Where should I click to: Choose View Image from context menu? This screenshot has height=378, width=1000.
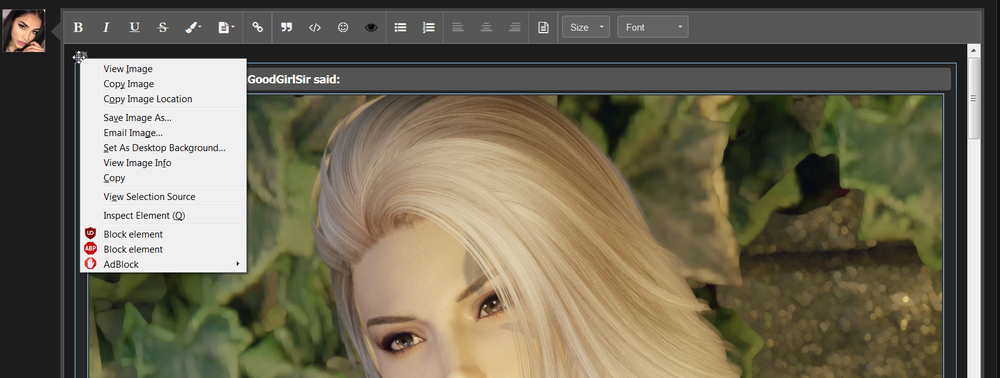(x=163, y=69)
